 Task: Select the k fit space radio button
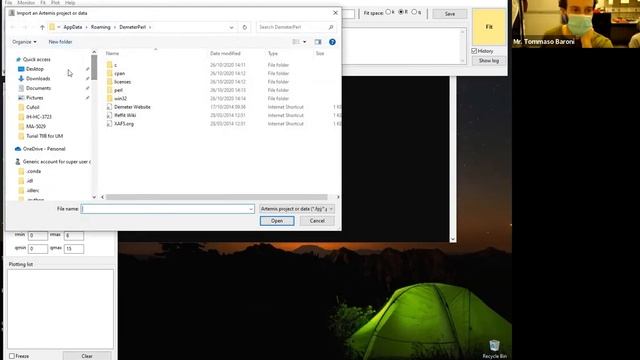(x=388, y=12)
